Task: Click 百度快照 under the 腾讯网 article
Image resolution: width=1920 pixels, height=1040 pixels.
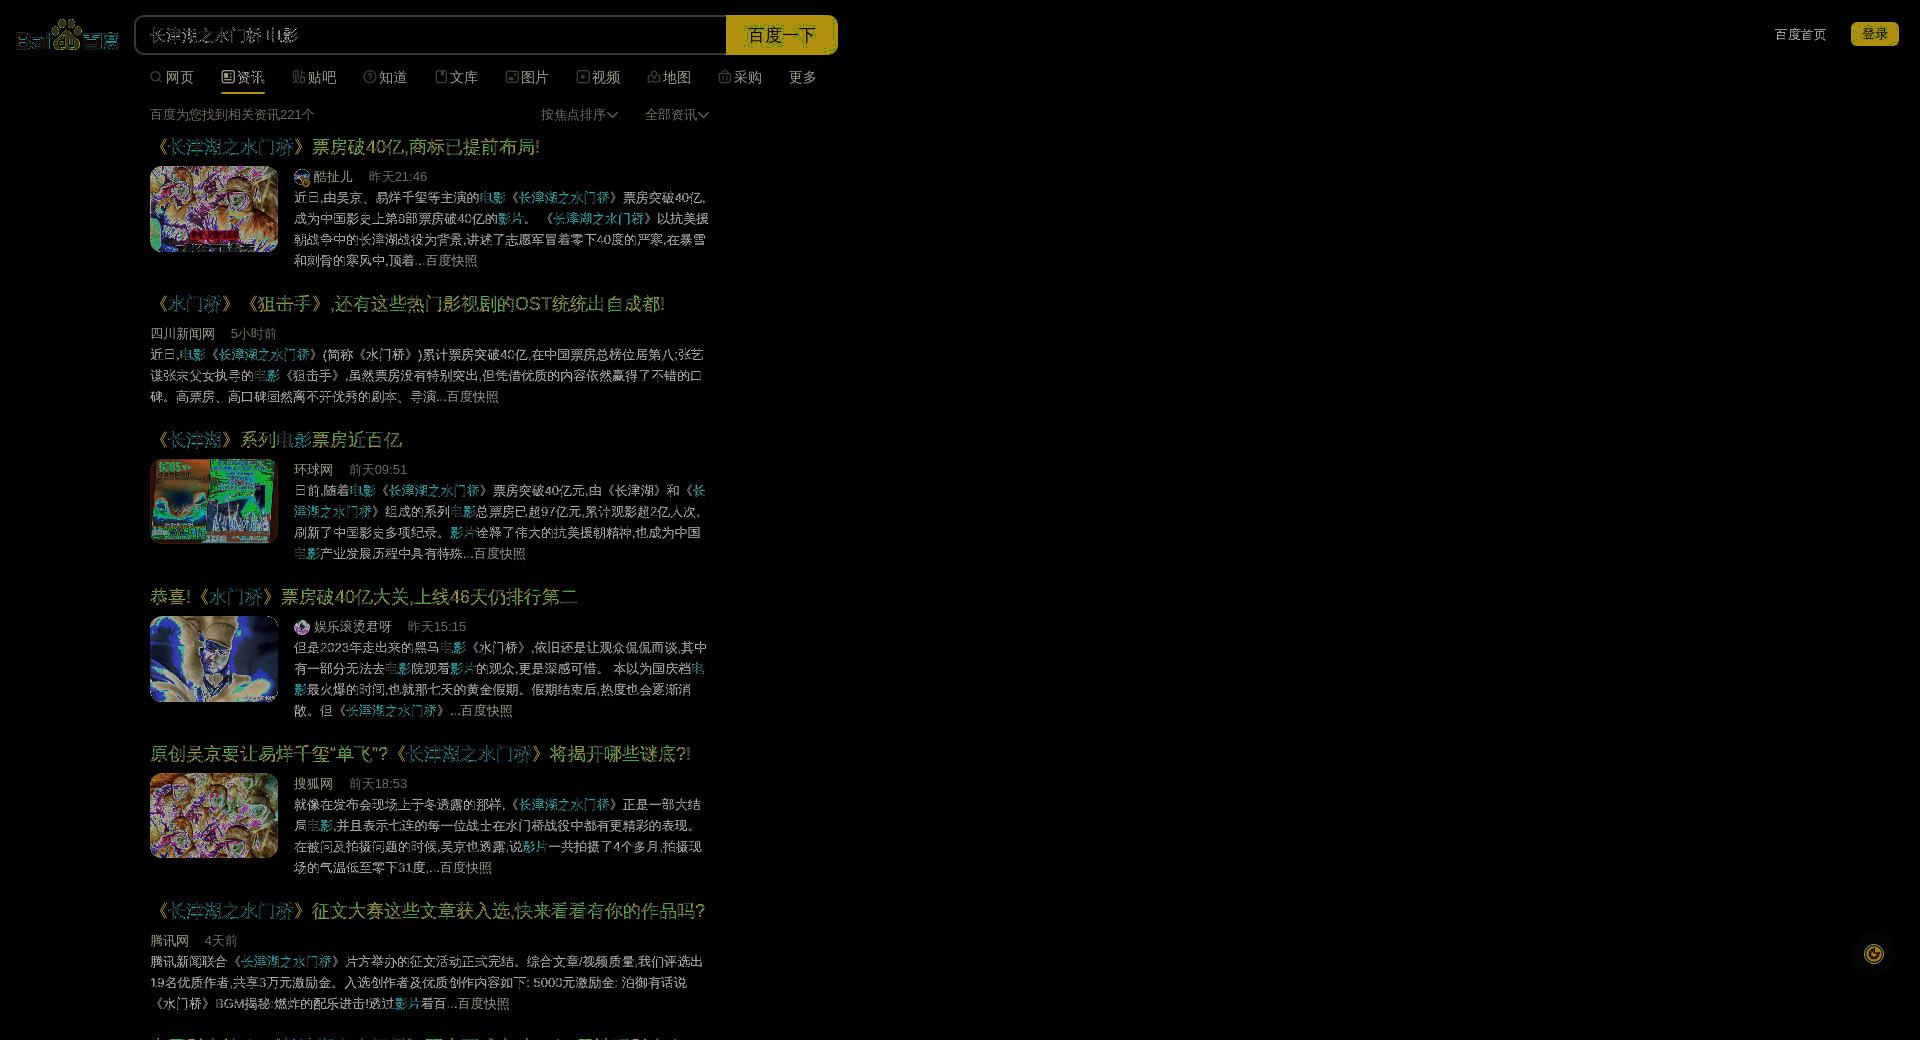Action: pyautogui.click(x=483, y=1004)
